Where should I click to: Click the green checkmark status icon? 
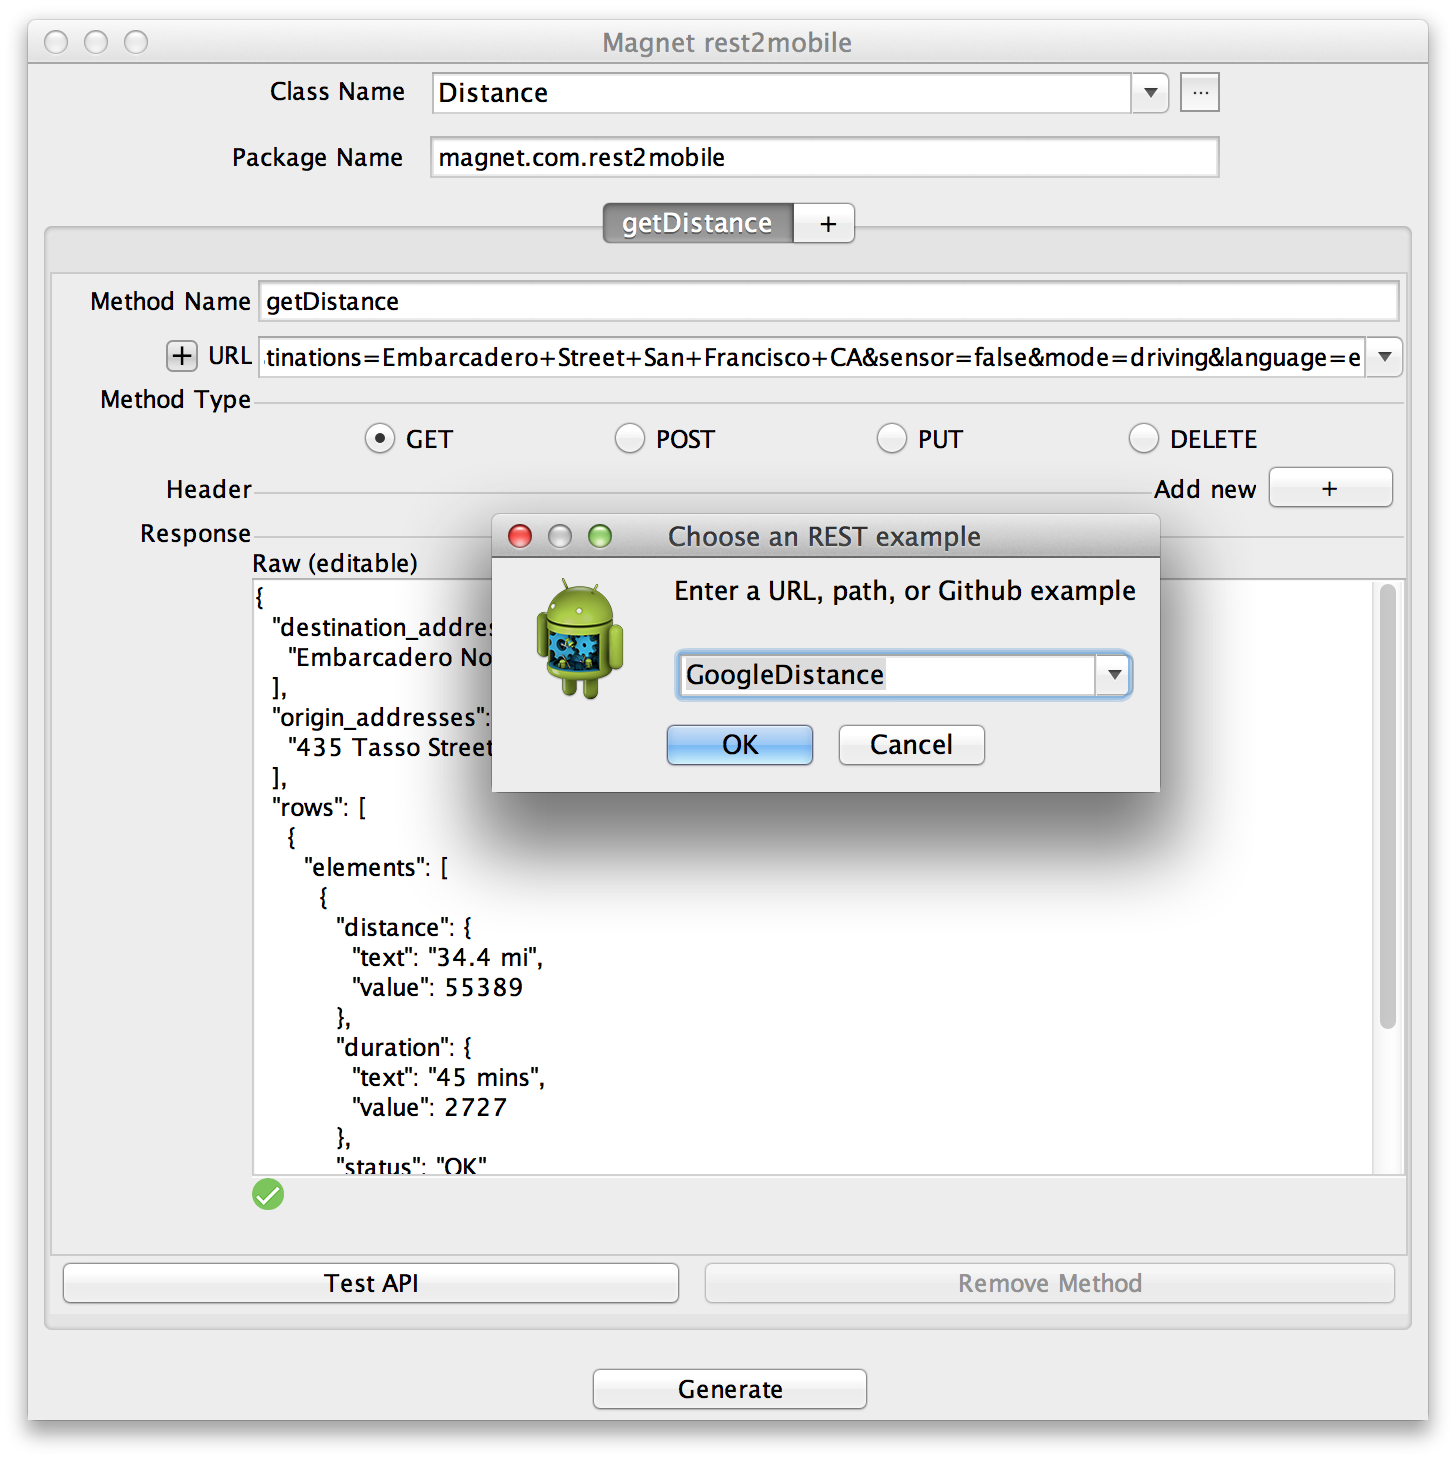pos(268,1194)
